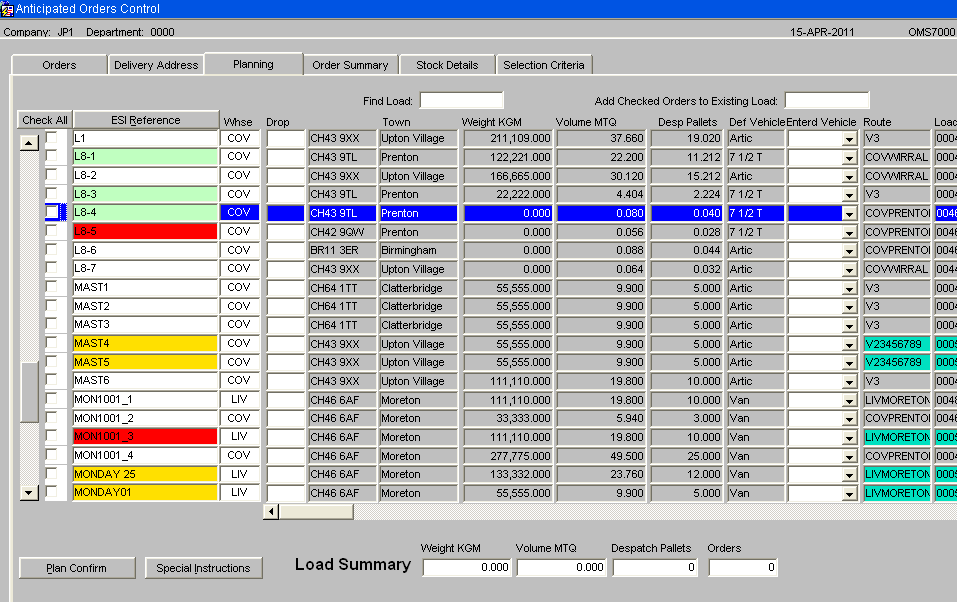Click the 277,775.000 weight cell

508,455
